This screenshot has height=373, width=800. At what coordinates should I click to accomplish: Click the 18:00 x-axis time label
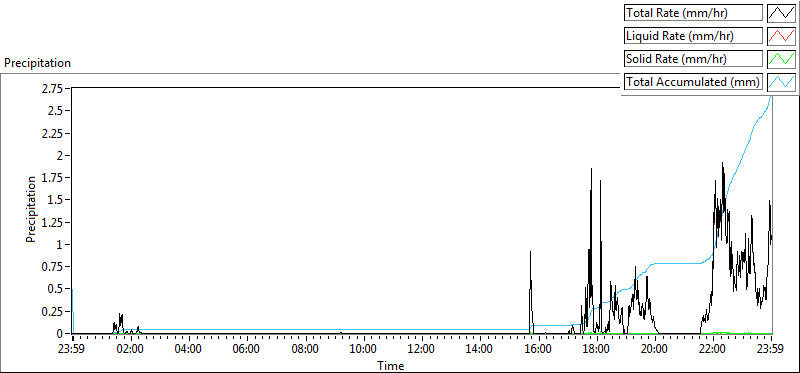pos(596,350)
